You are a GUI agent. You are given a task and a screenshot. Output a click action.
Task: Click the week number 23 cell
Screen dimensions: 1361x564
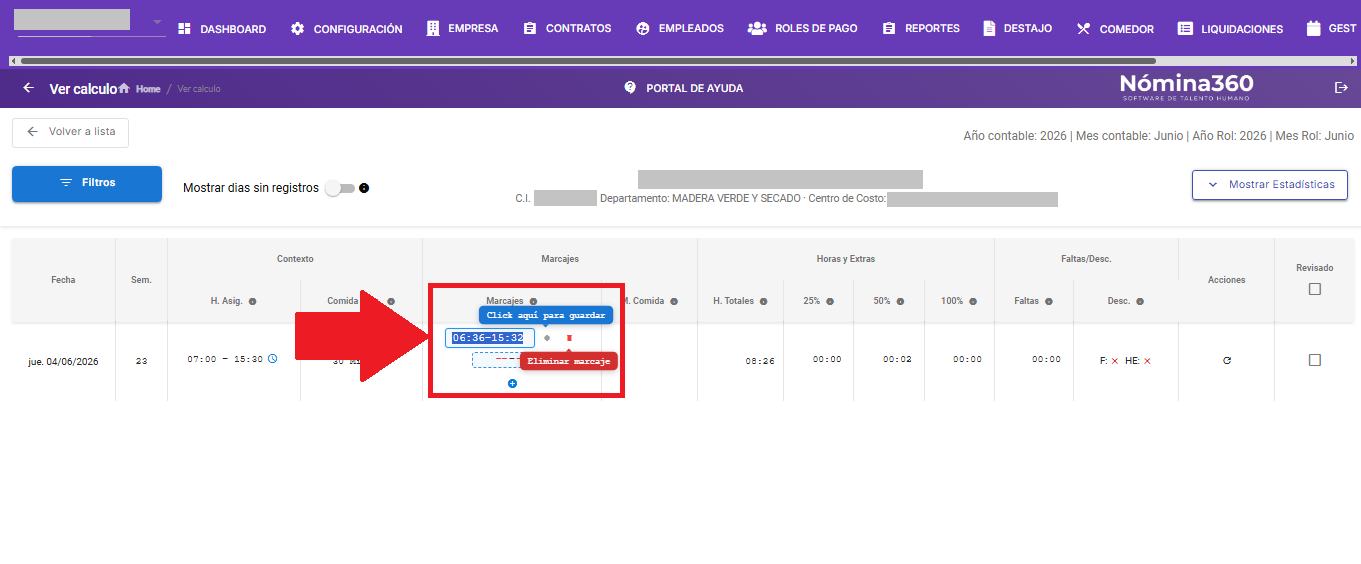[141, 360]
